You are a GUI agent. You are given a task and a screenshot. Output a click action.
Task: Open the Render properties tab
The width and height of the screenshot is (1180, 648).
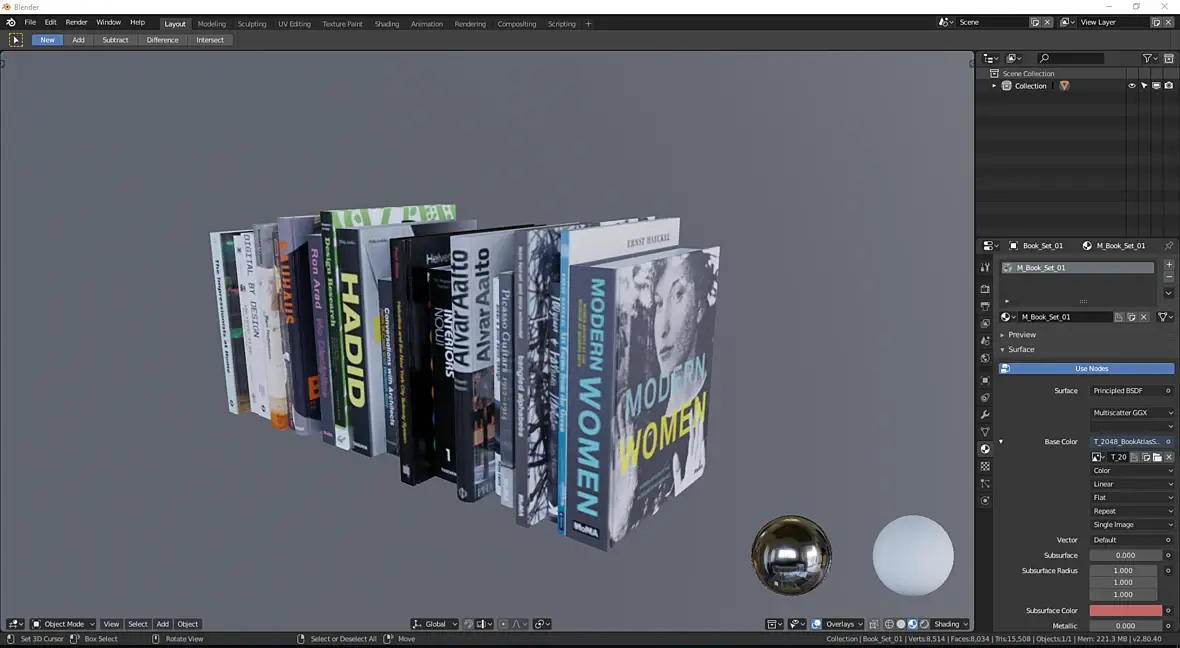tap(985, 289)
